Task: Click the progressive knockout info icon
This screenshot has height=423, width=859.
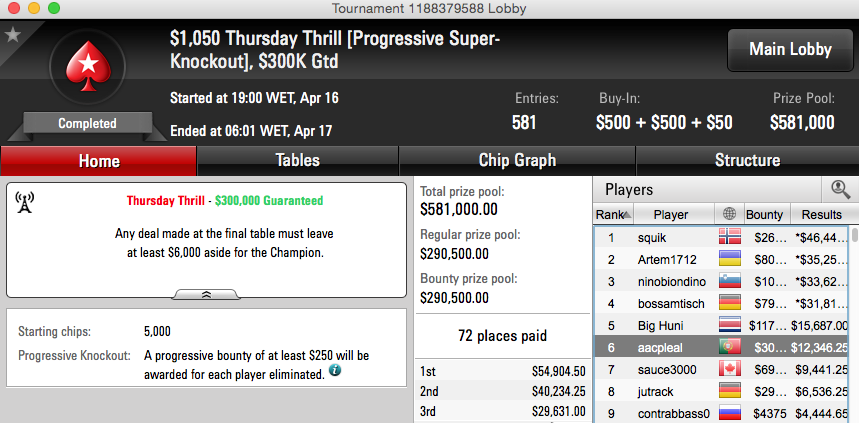Action: [335, 370]
